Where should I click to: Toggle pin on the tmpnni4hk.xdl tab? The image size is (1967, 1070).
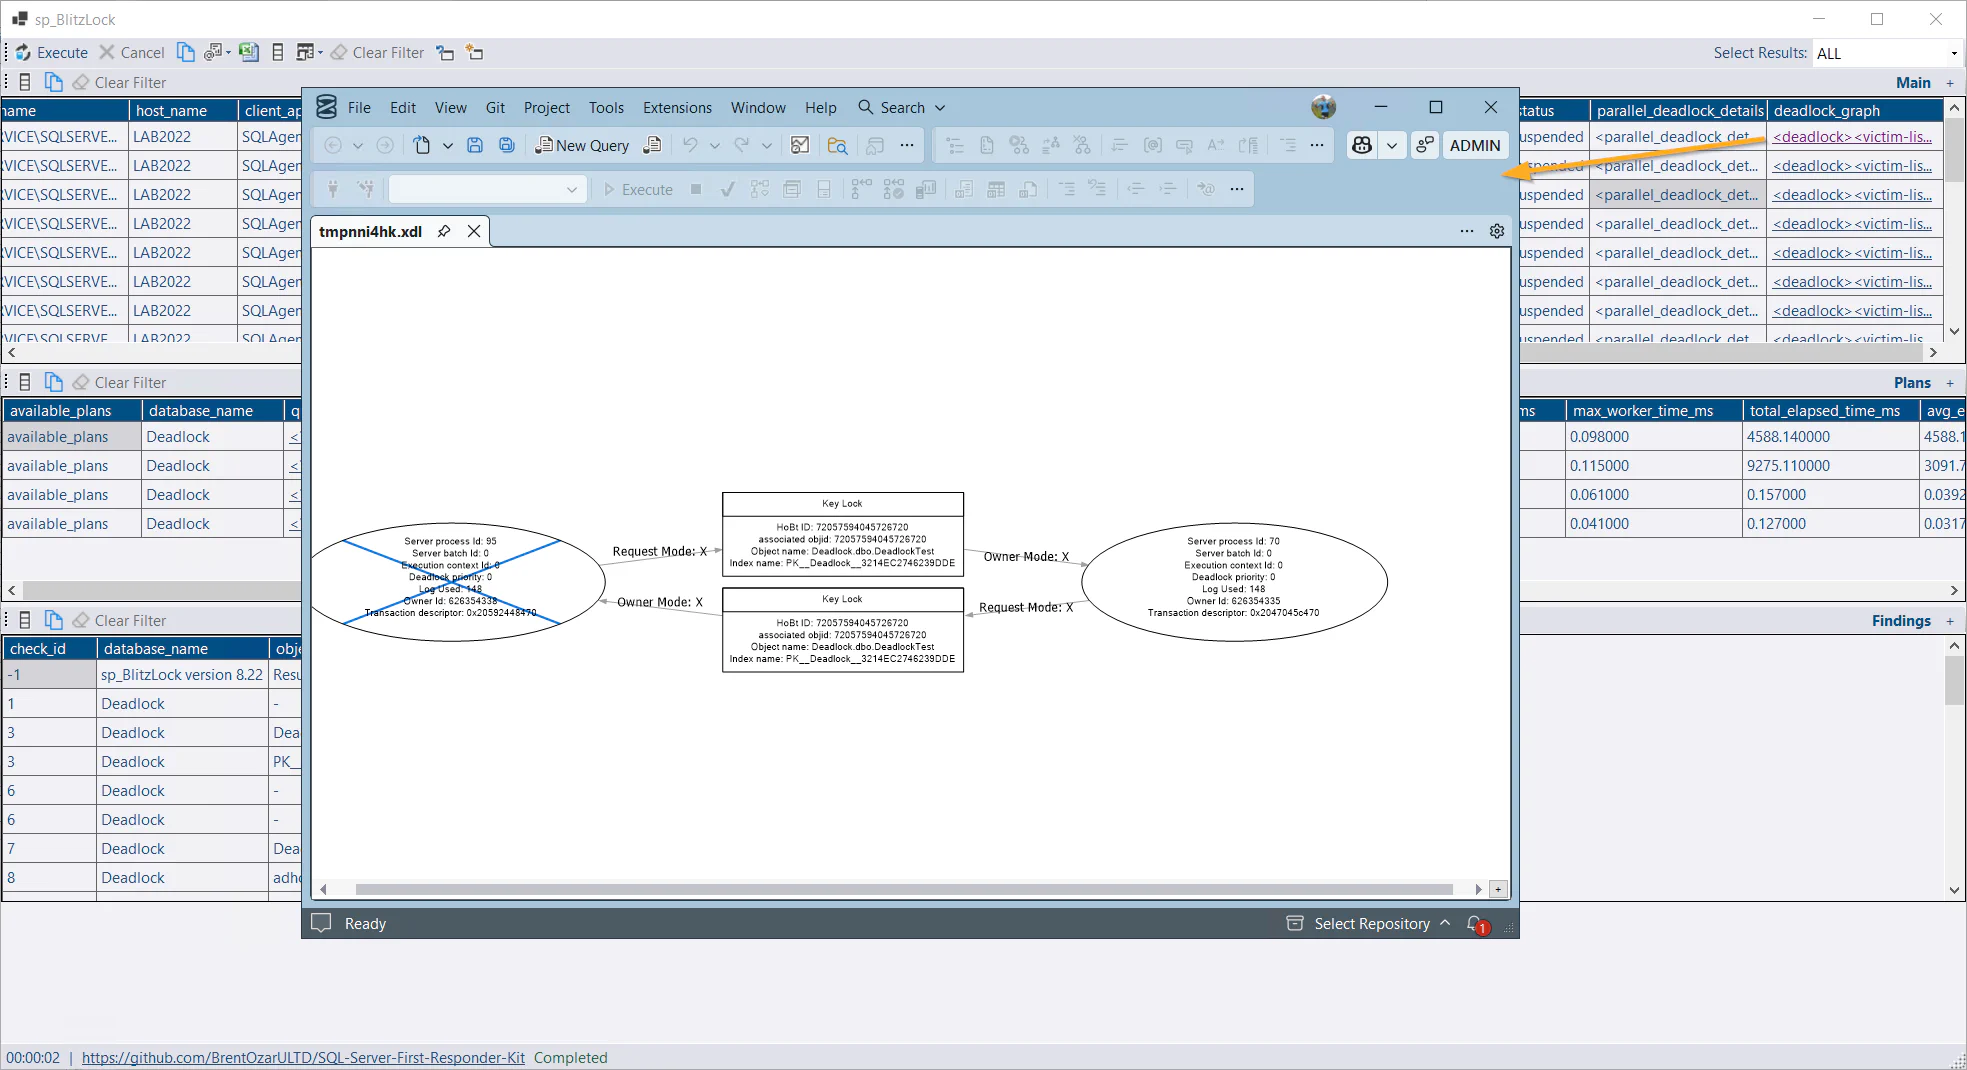[444, 232]
